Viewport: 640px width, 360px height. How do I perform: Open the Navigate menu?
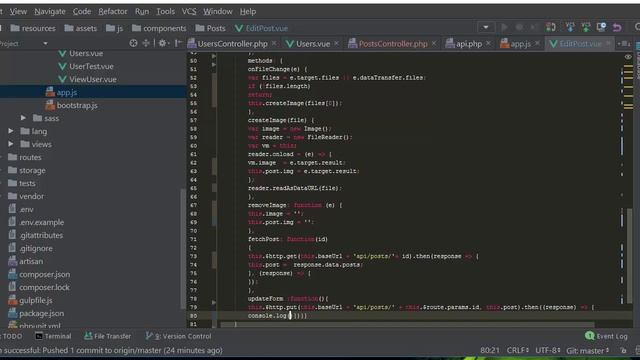click(50, 11)
